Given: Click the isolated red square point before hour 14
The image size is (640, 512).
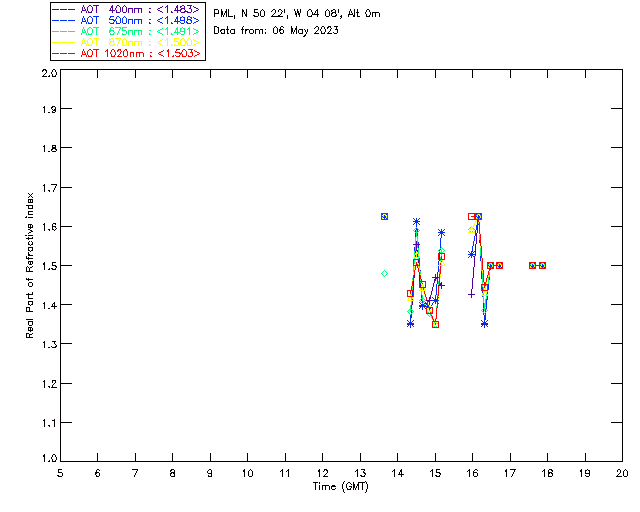Looking at the screenshot, I should [384, 216].
